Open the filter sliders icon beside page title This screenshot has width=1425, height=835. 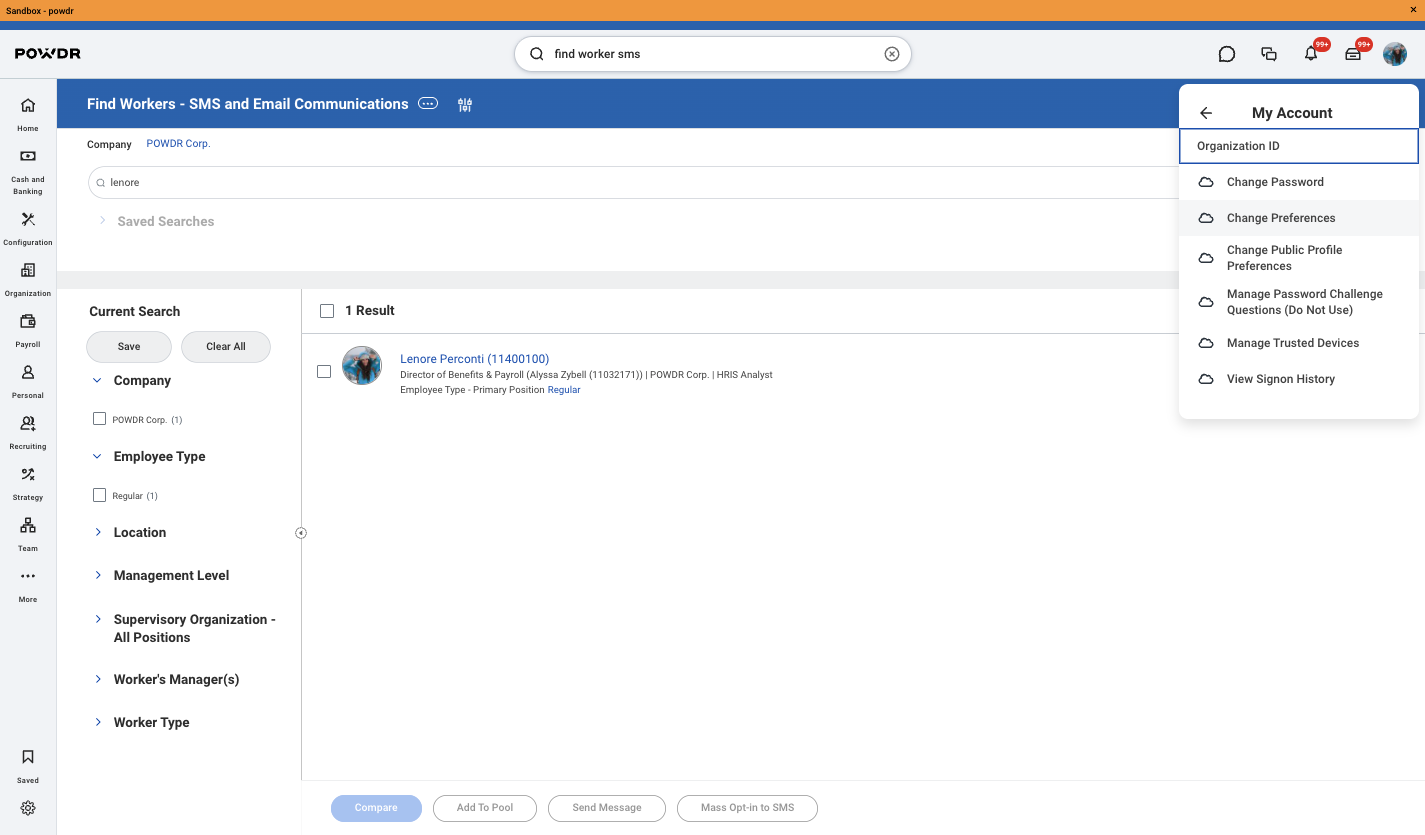[465, 104]
